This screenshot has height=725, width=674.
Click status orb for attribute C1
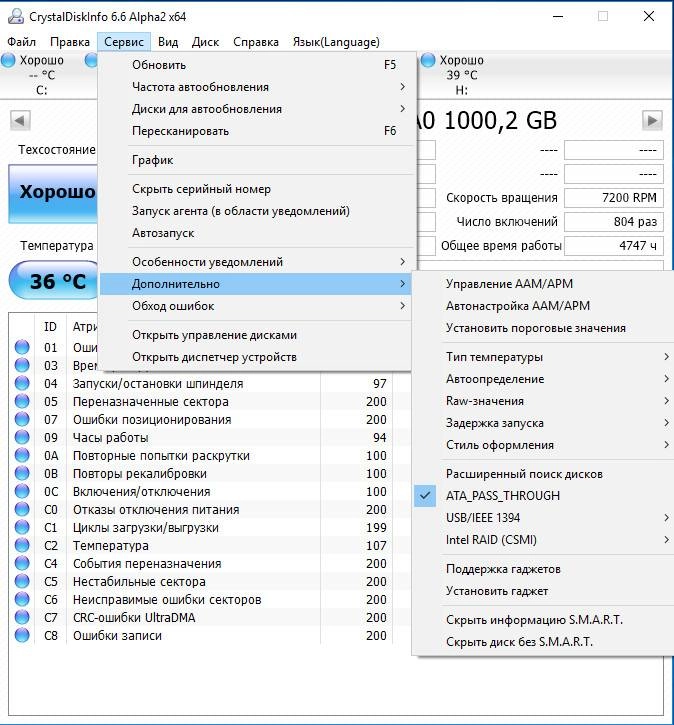22,528
